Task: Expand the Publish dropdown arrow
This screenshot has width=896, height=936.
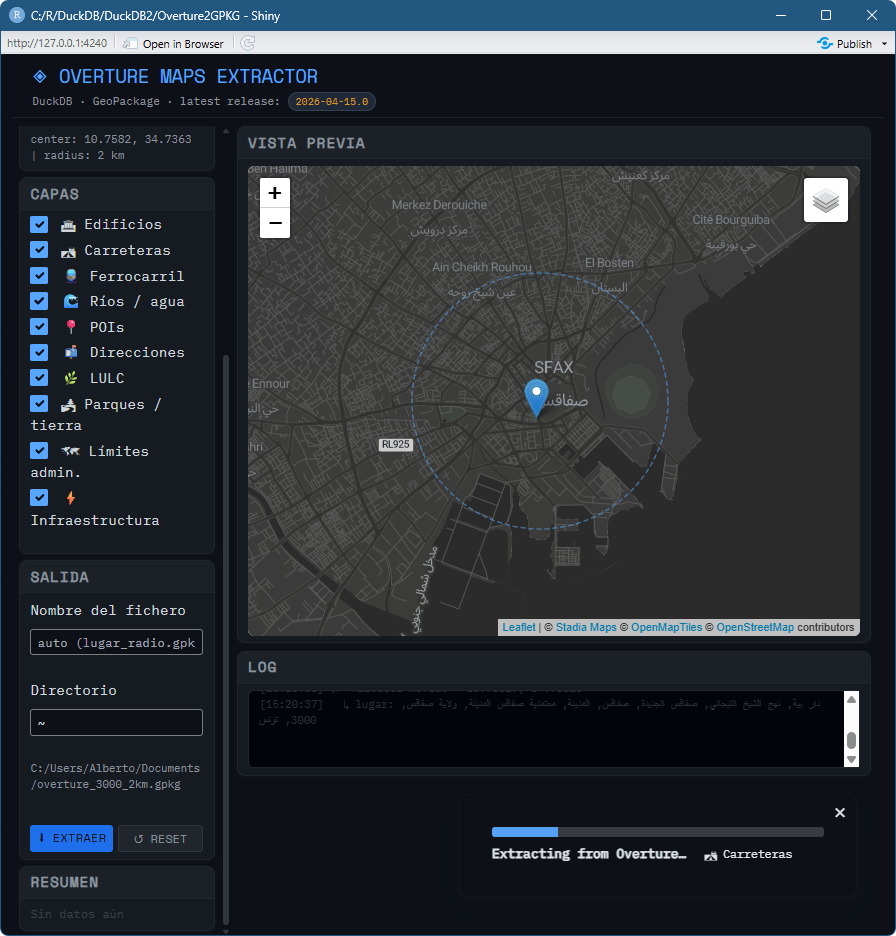Action: click(883, 44)
